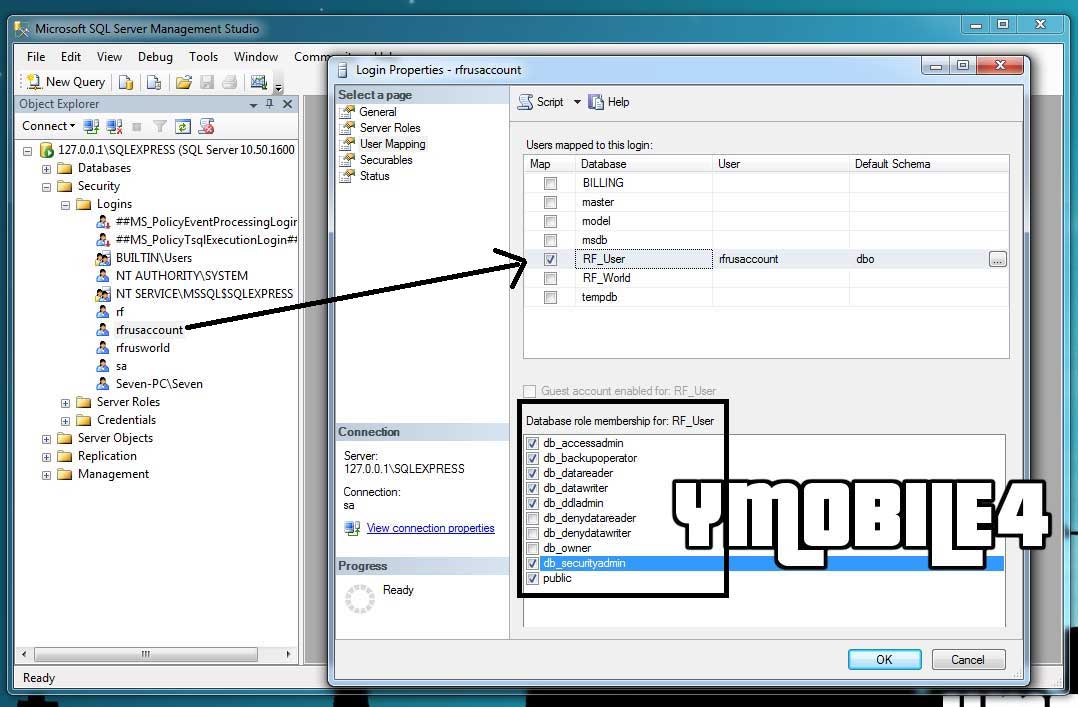Screen dimensions: 1078x707
Task: Open the View menu
Action: (x=109, y=56)
